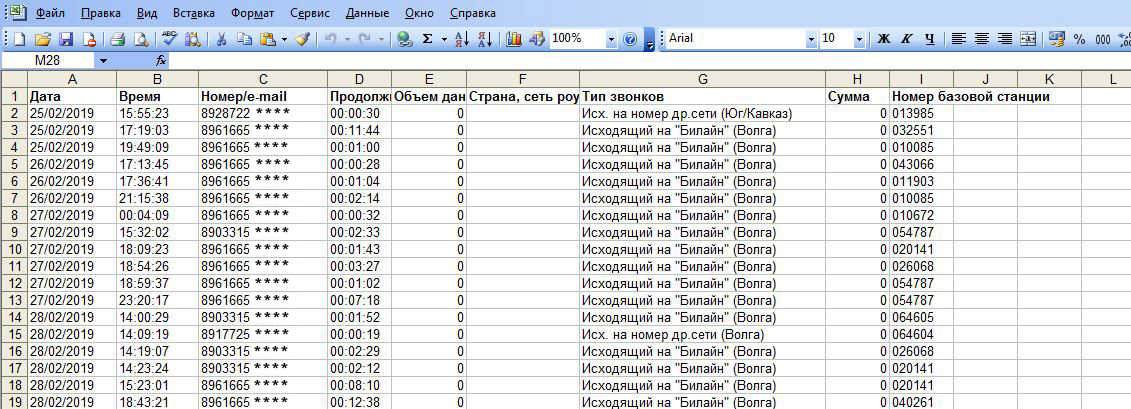Open the Окно menu
This screenshot has width=1131, height=409.
coord(420,13)
